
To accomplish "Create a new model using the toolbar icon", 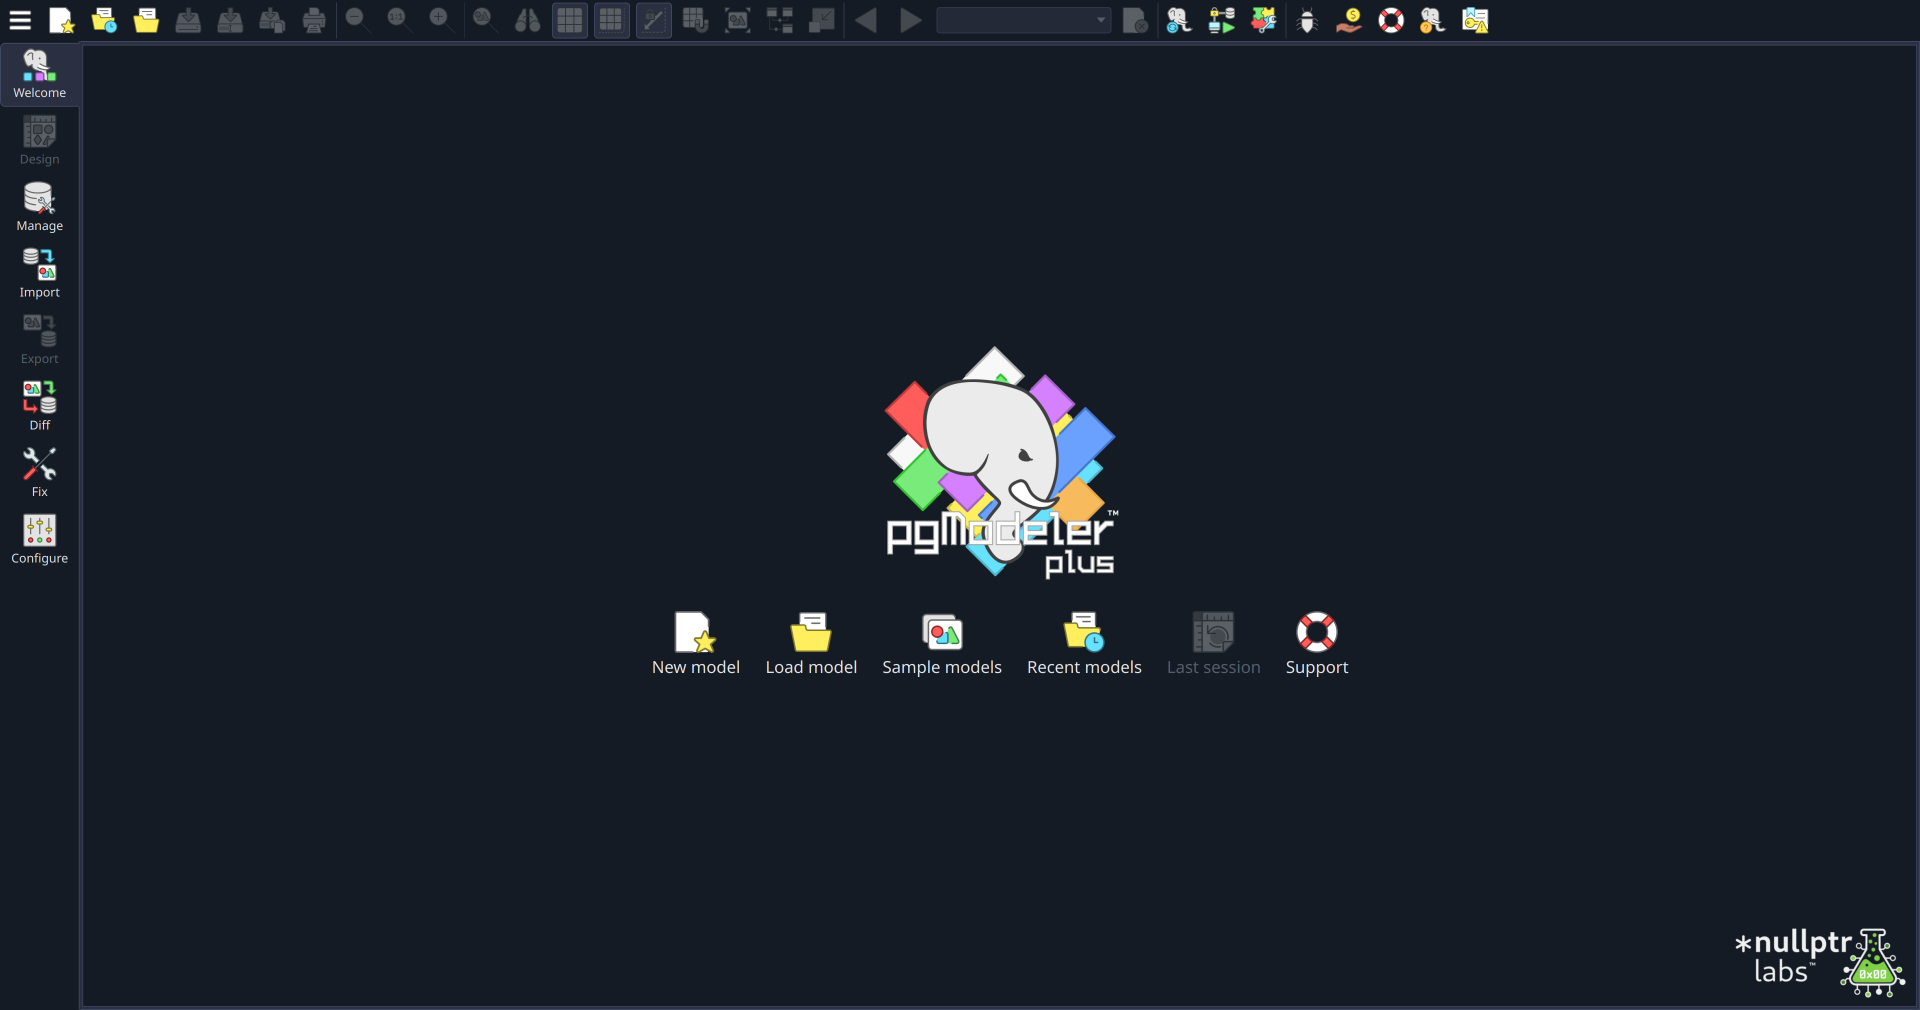I will [x=61, y=20].
